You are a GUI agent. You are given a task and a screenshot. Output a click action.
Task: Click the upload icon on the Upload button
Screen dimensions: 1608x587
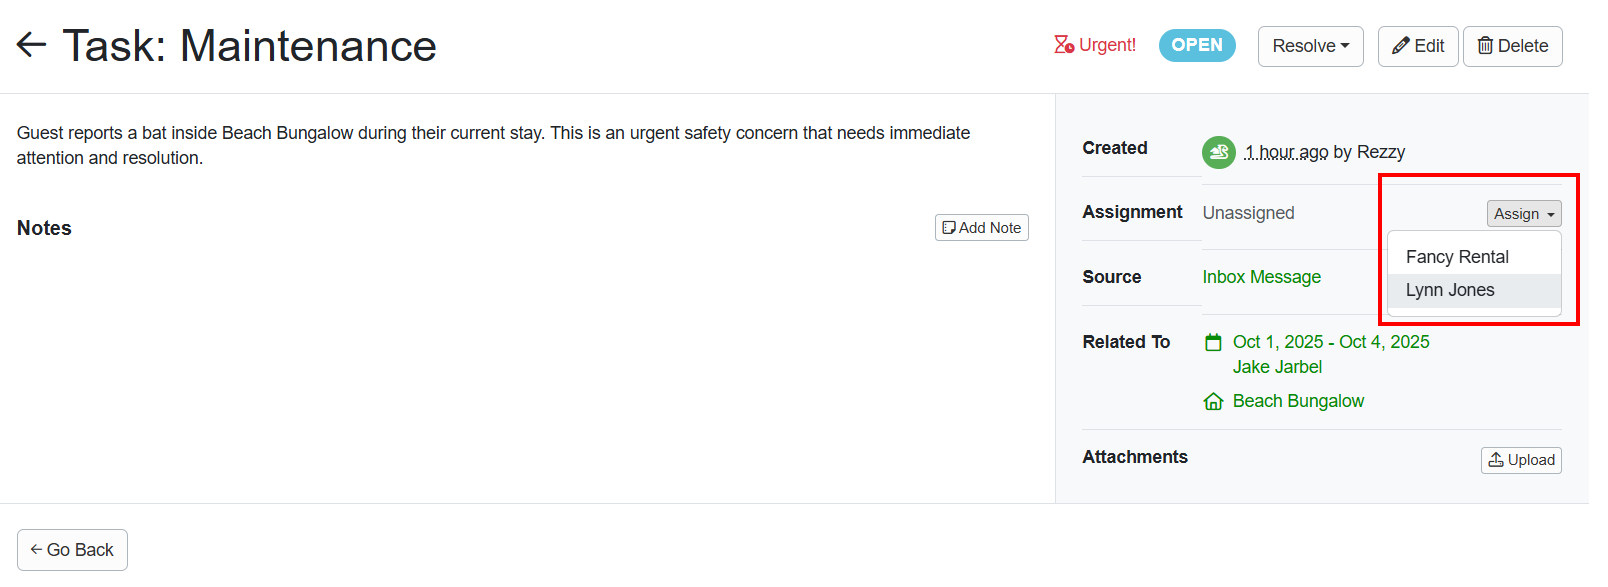click(x=1496, y=460)
